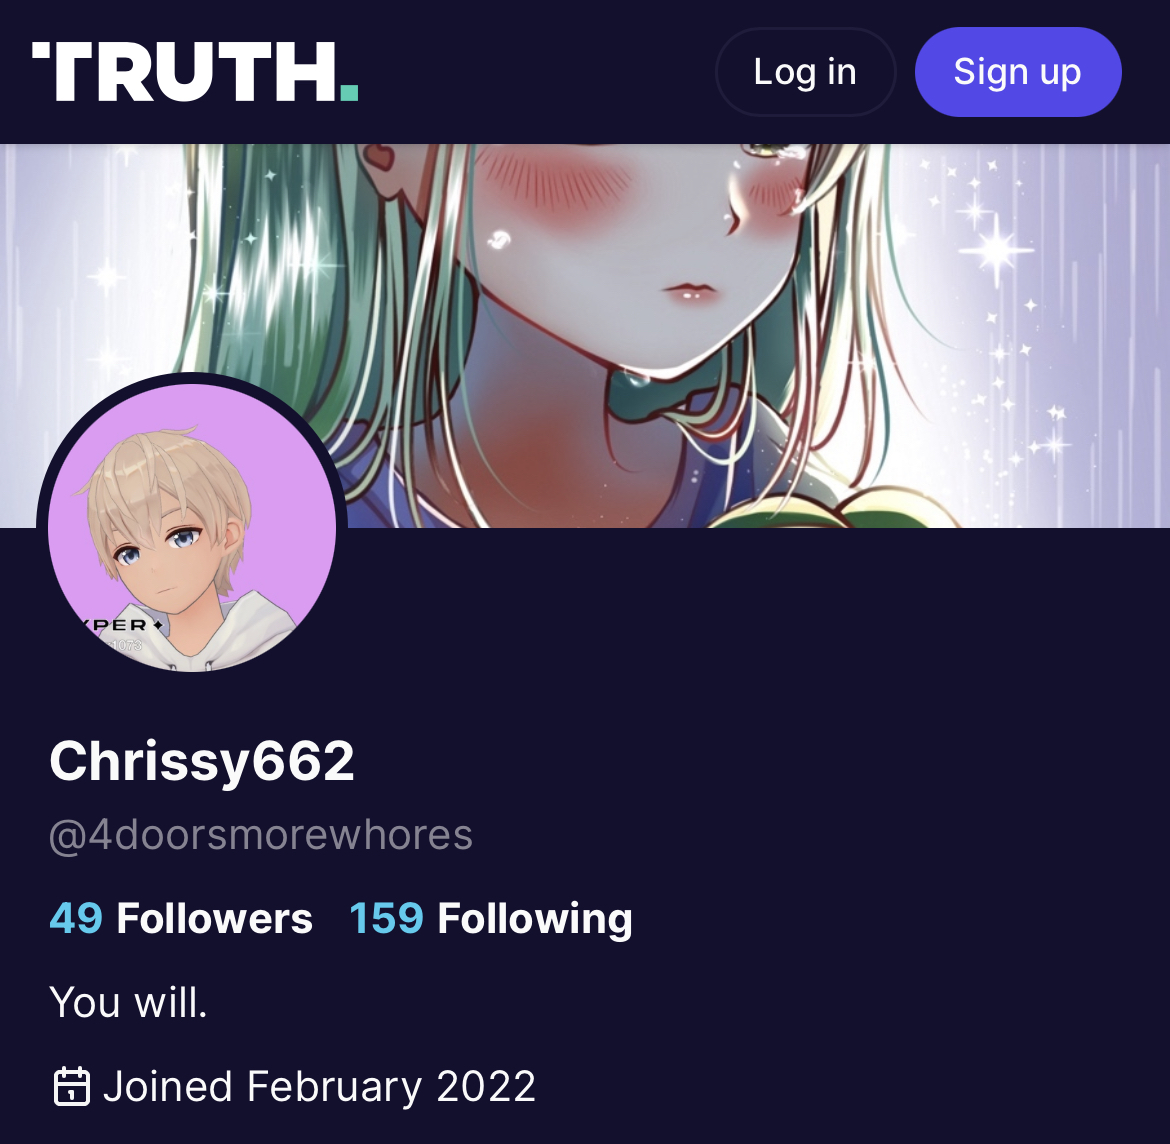Click the 49 follower count number
1170x1144 pixels.
[76, 918]
